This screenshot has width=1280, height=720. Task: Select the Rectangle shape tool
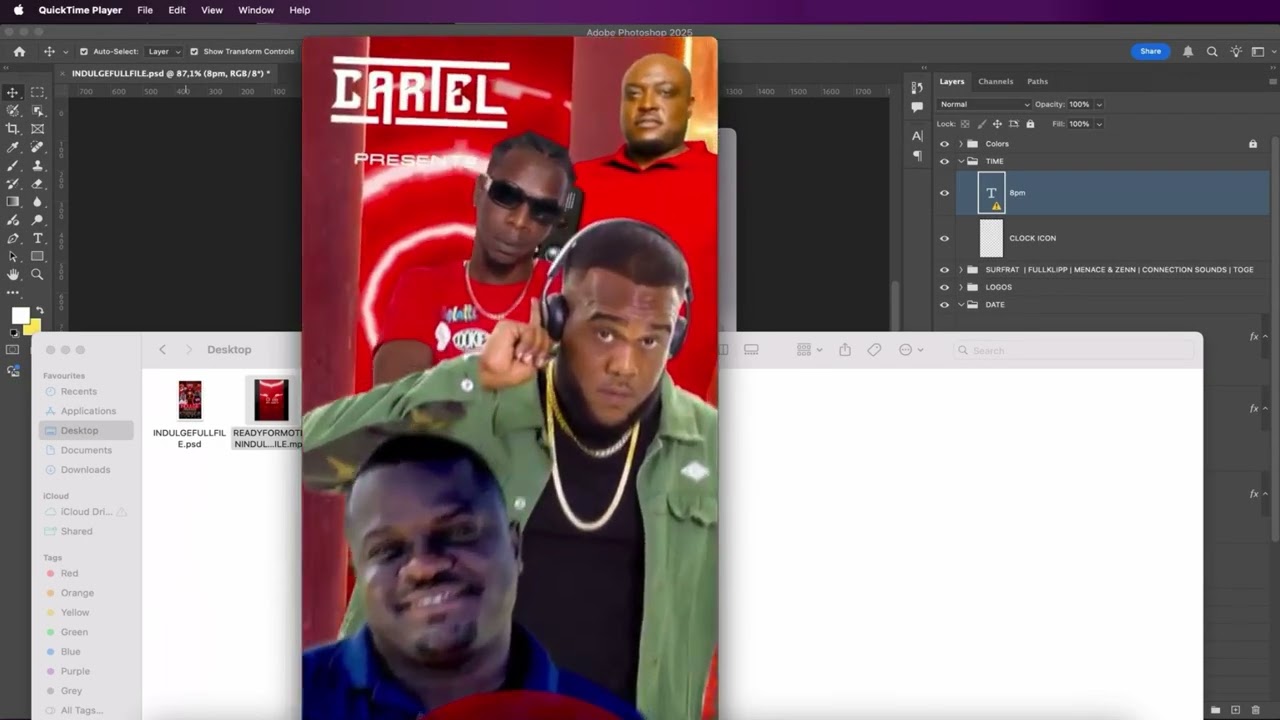pos(37,256)
